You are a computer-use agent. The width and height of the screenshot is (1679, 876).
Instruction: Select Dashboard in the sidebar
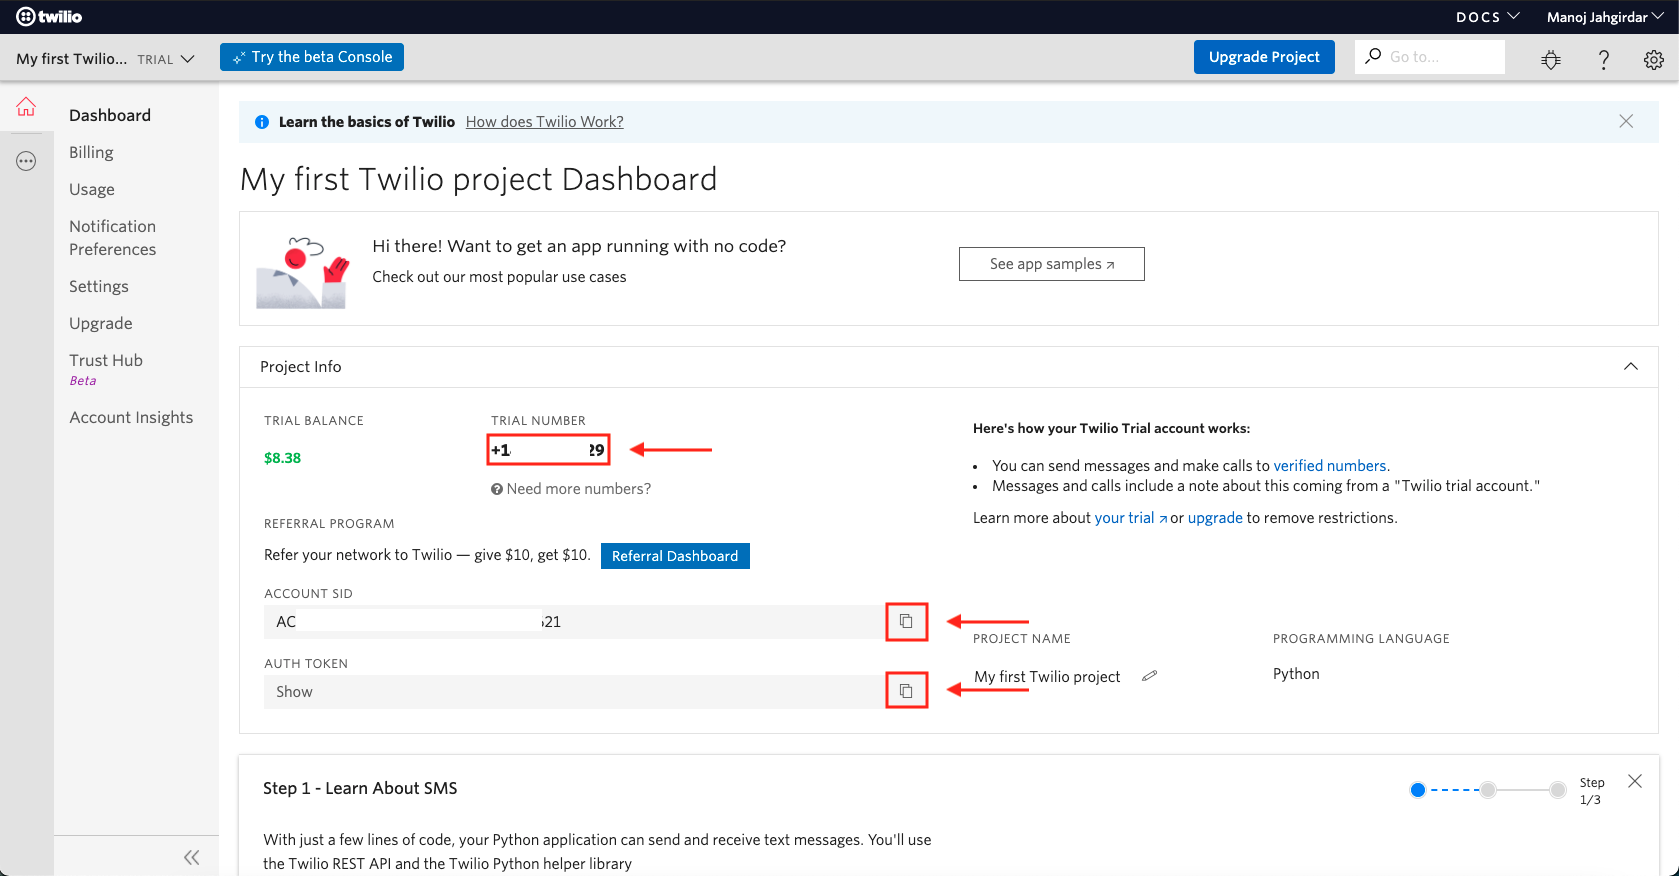110,115
